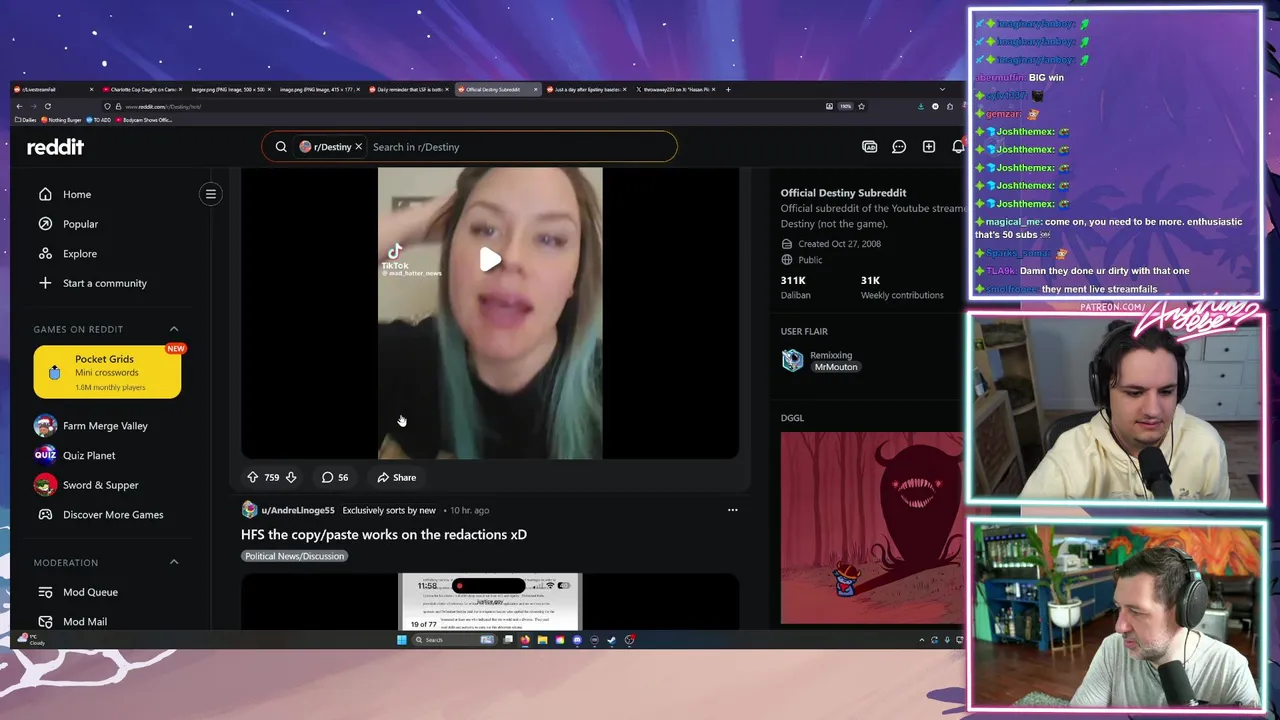Viewport: 1280px width, 720px height.
Task: Filter by Political News/Discussion flair
Action: pos(294,556)
